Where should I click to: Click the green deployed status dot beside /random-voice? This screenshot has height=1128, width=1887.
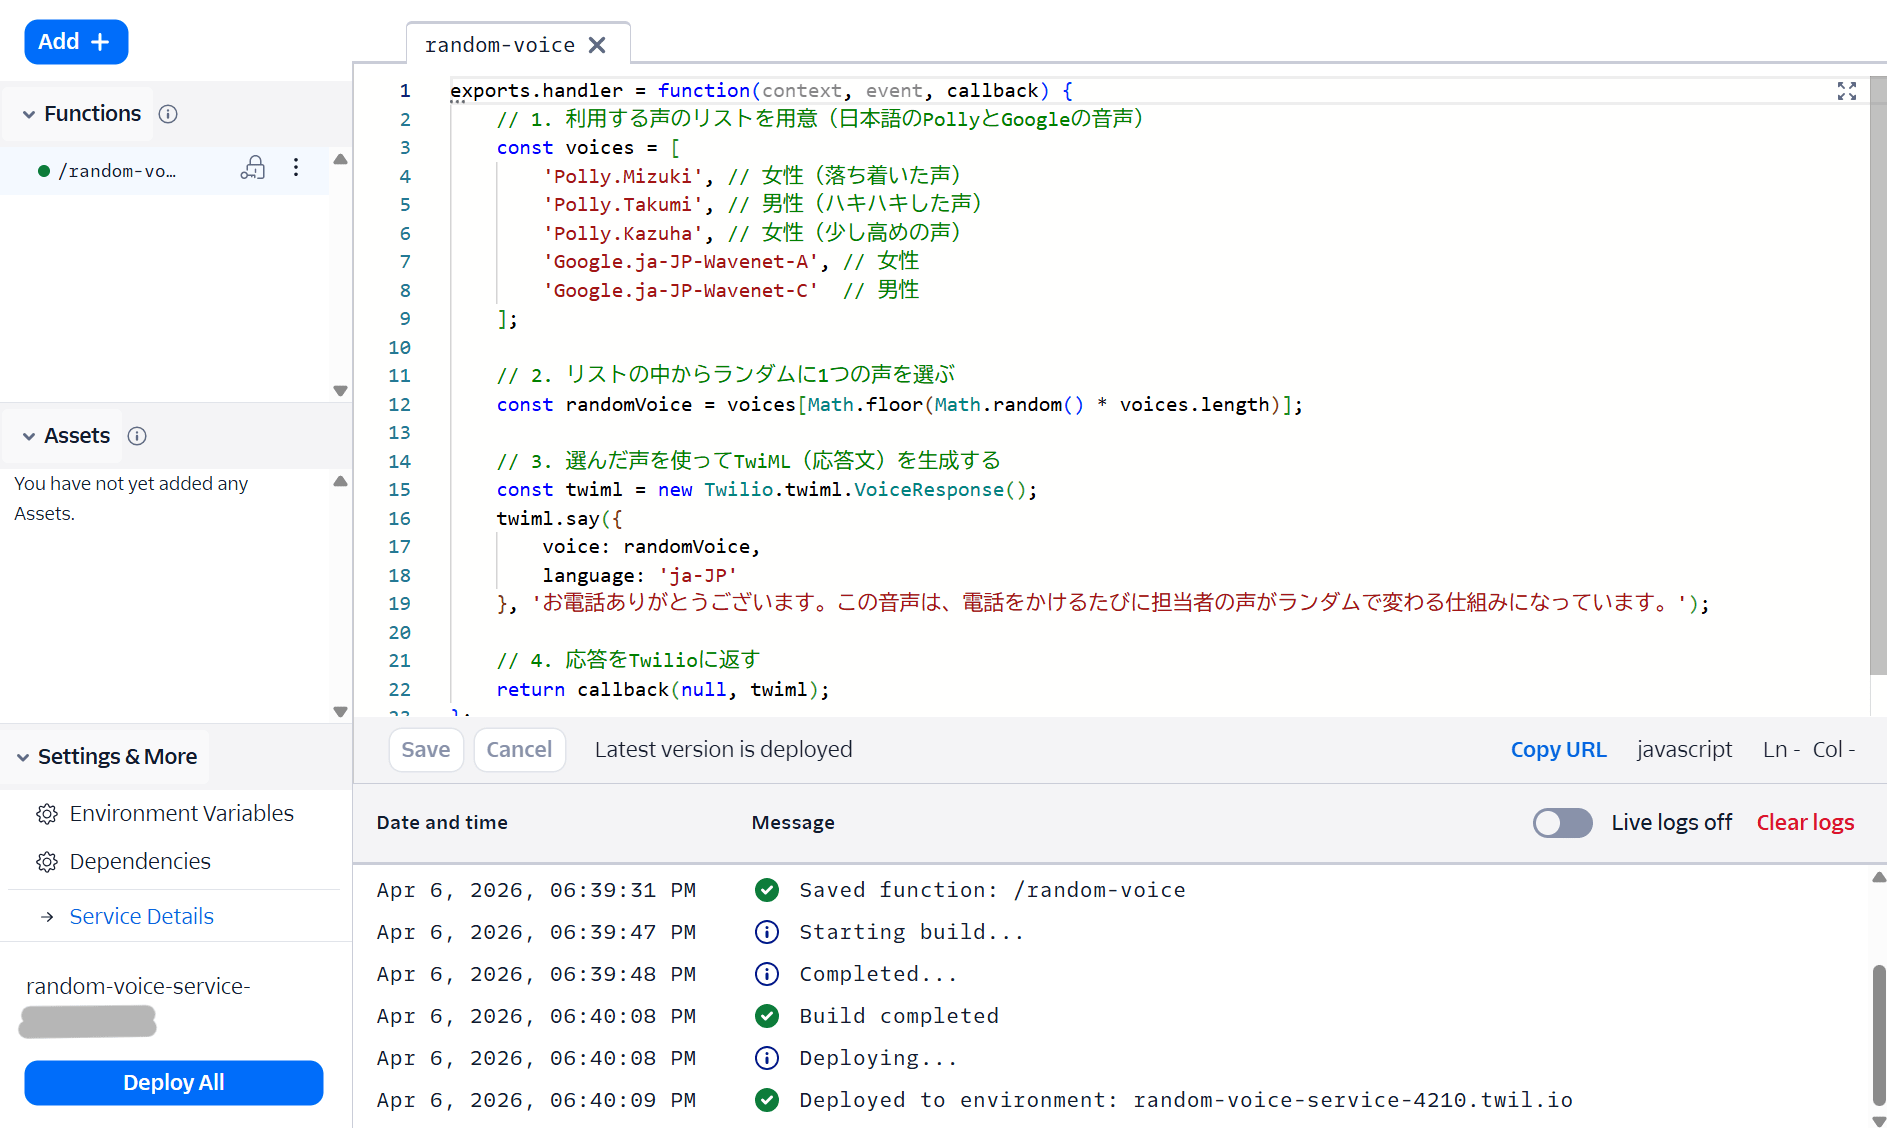(x=44, y=170)
